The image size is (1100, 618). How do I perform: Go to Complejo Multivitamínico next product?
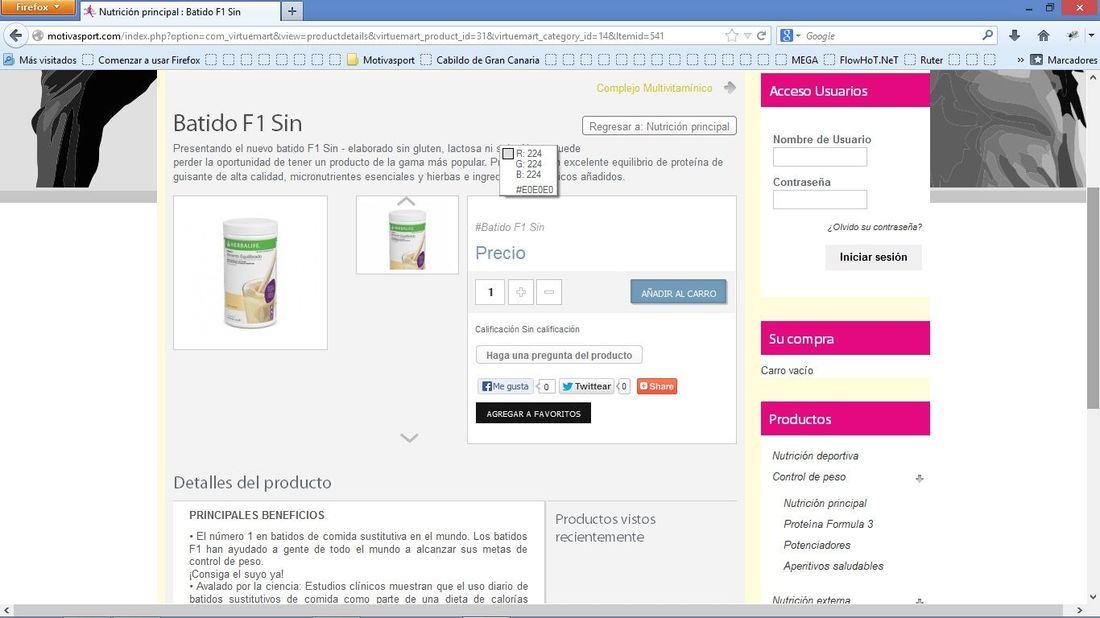pos(654,88)
